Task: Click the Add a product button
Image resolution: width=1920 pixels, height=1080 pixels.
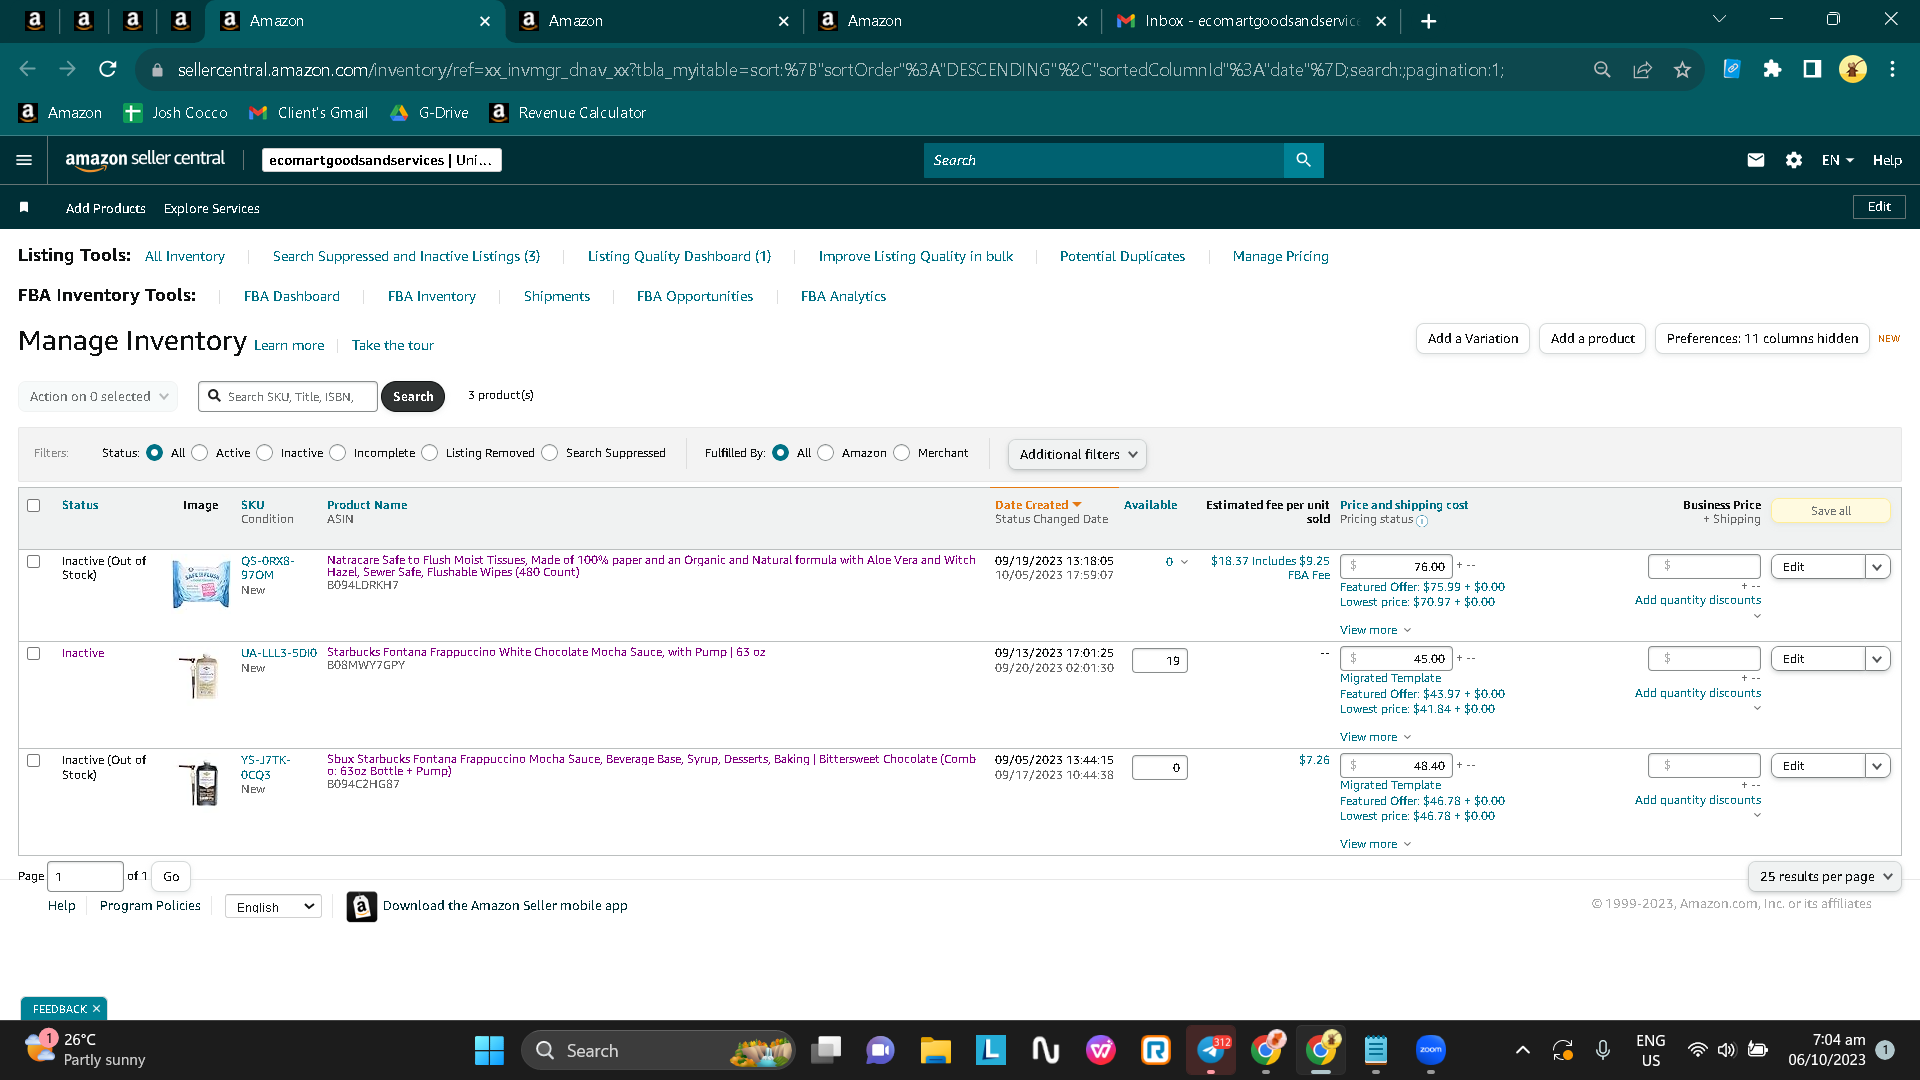Action: pos(1593,339)
